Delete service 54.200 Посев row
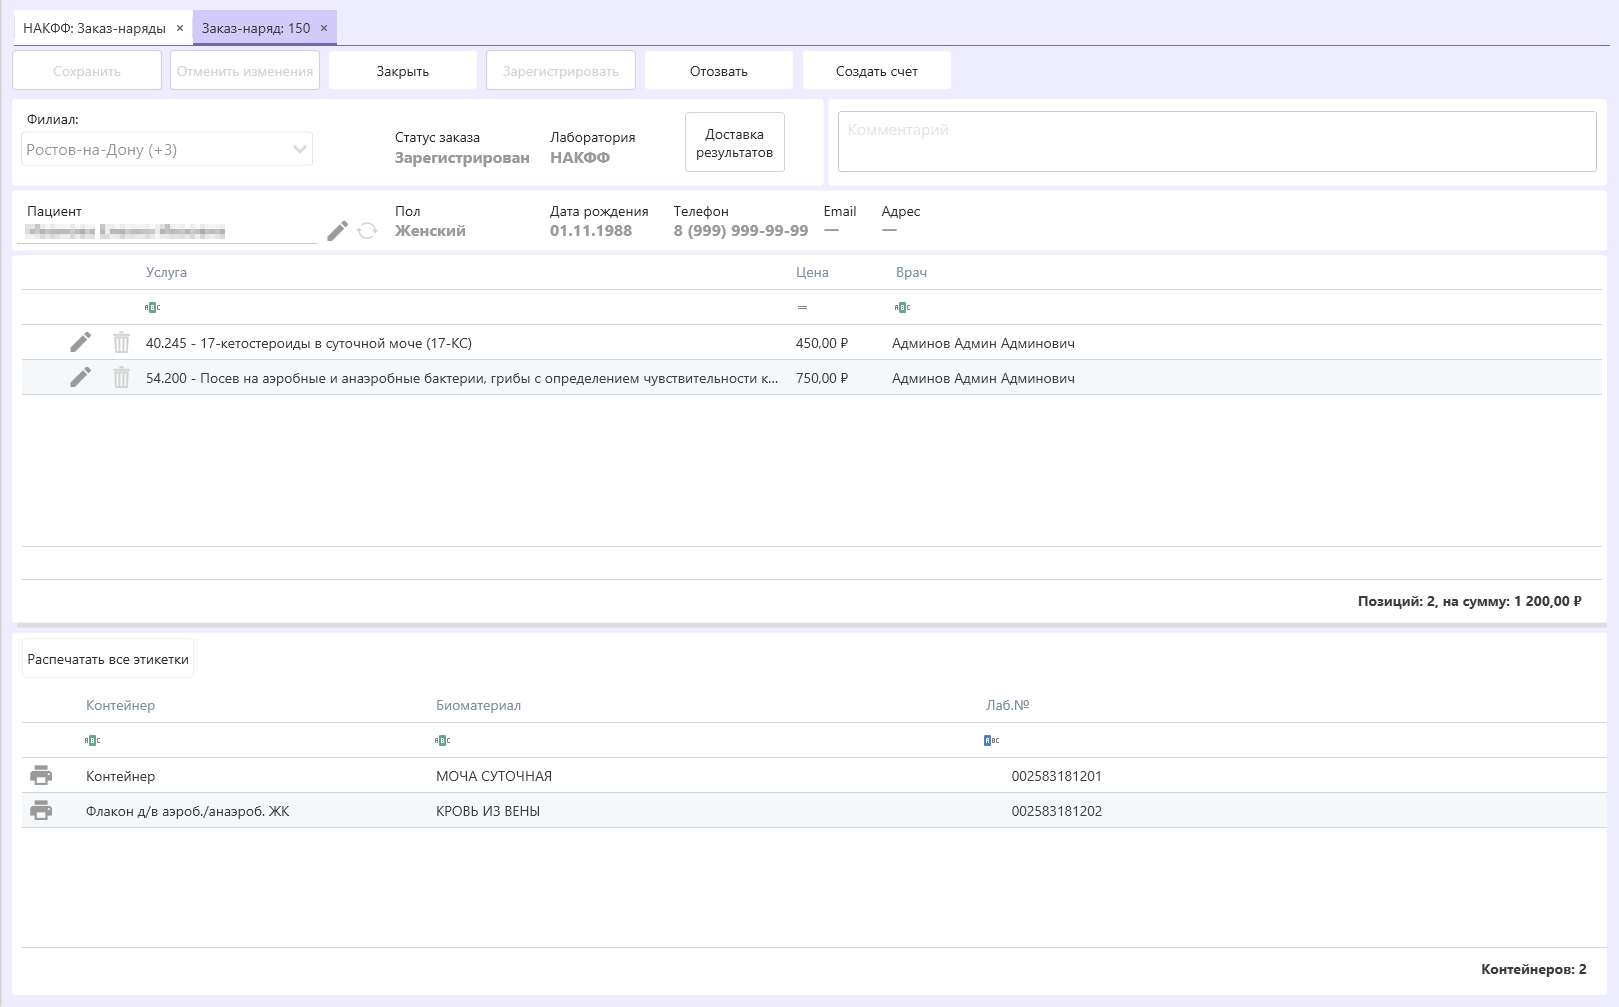This screenshot has width=1619, height=1007. click(x=121, y=378)
